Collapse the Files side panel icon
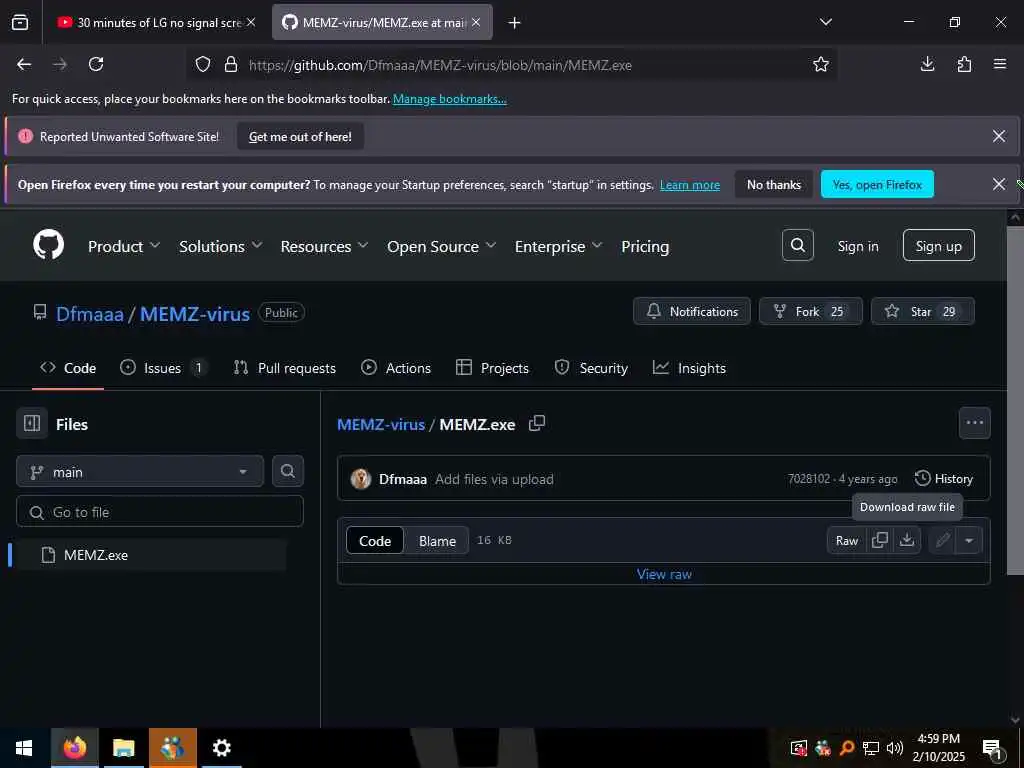Viewport: 1024px width, 768px height. point(32,423)
